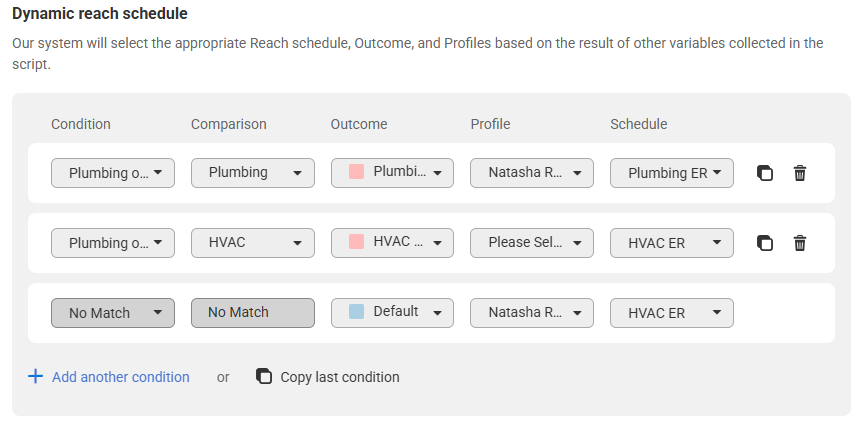Click the plus icon to add condition

(36, 376)
